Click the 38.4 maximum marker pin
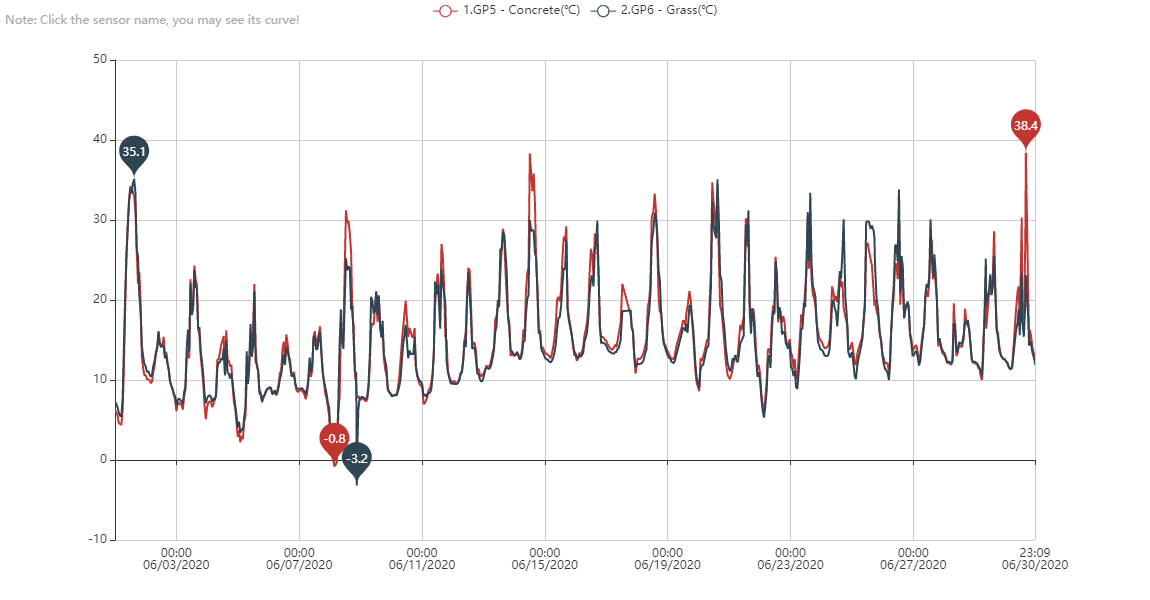 pyautogui.click(x=1025, y=126)
